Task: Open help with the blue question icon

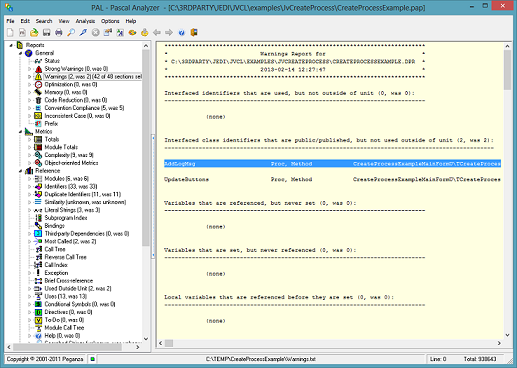Action: [x=181, y=32]
